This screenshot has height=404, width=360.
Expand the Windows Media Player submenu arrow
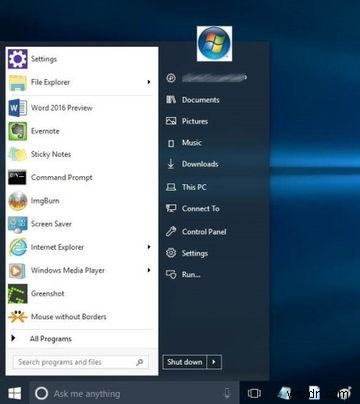149,270
